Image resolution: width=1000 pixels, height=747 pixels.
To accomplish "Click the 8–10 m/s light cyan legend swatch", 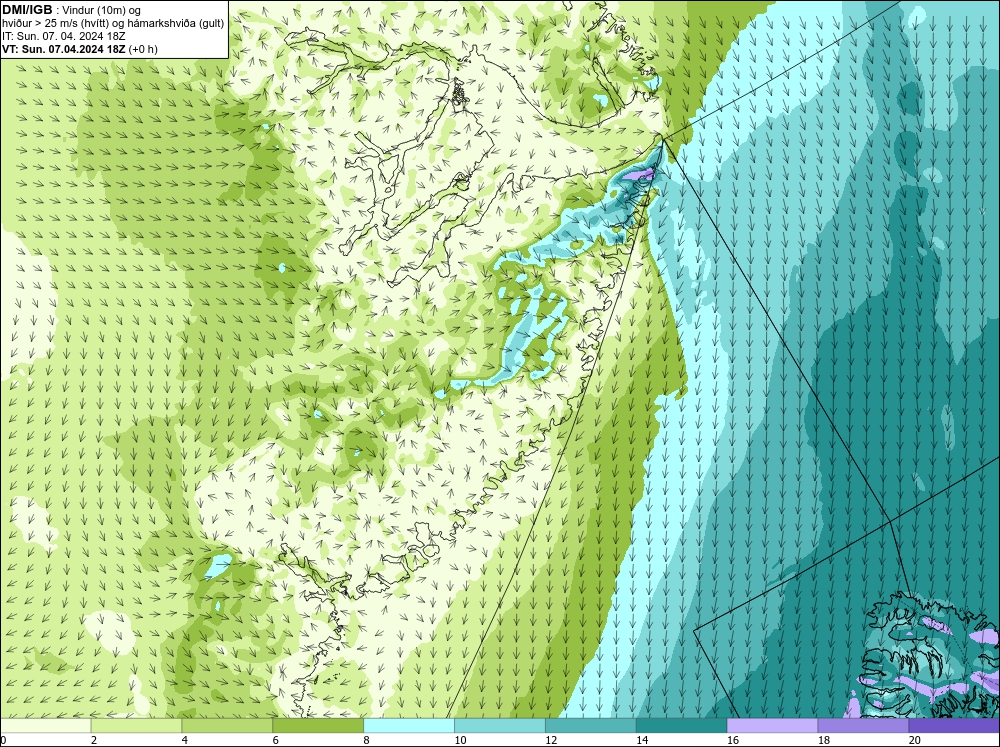I will click(409, 726).
